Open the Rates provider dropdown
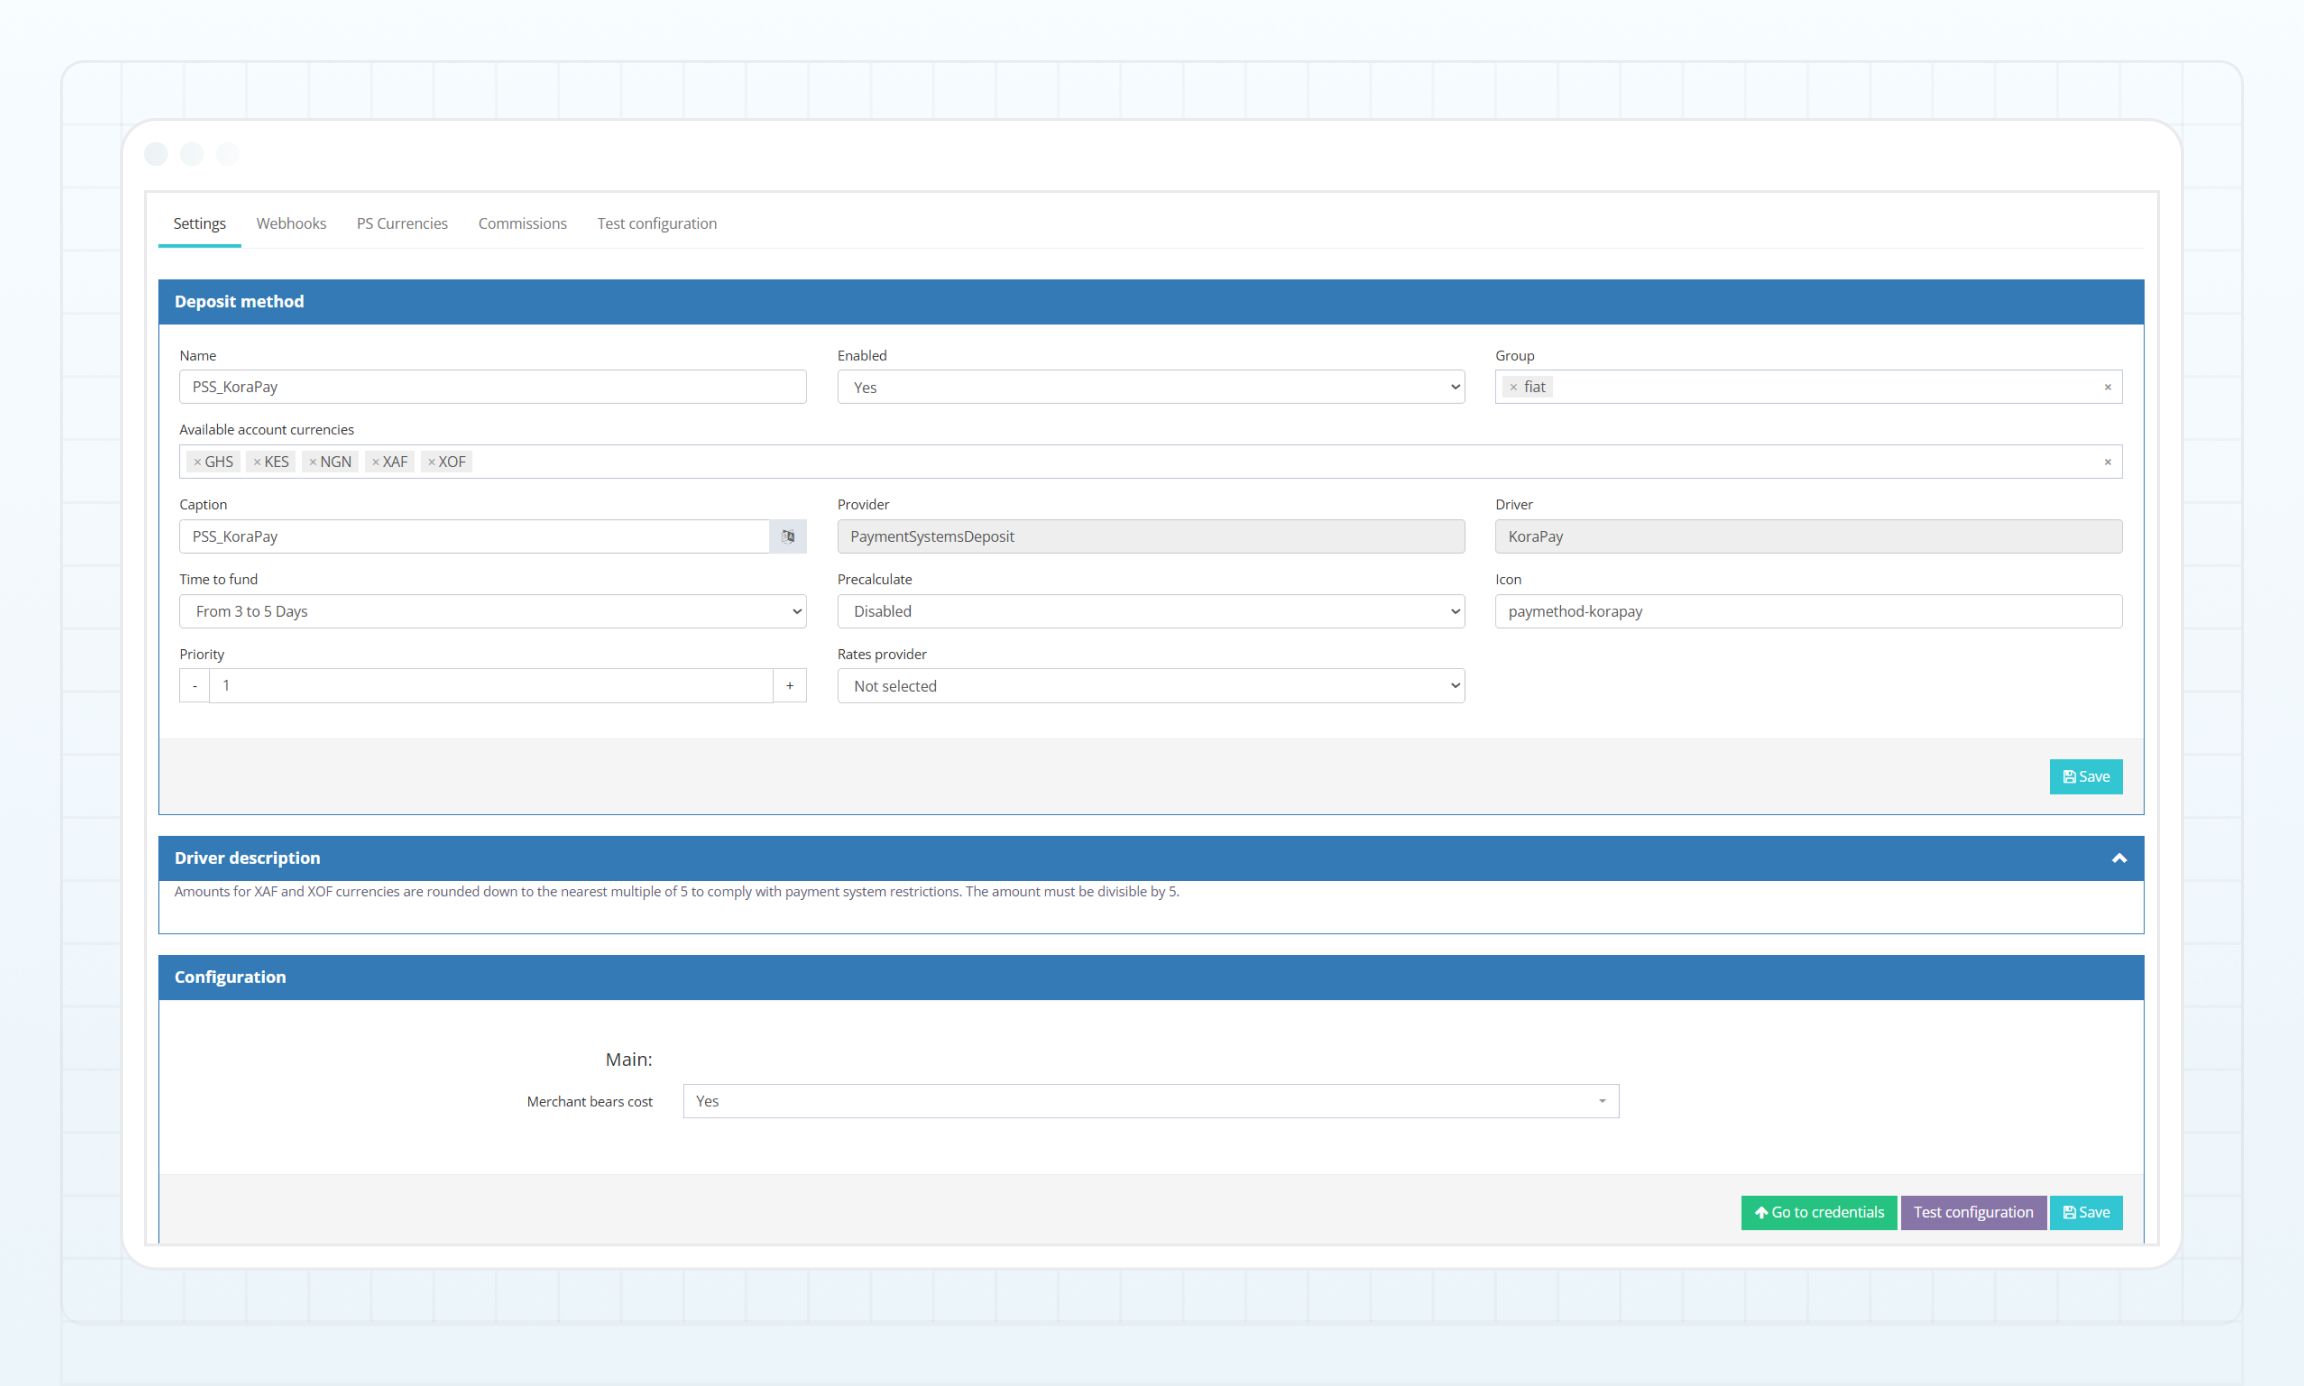 [1151, 686]
